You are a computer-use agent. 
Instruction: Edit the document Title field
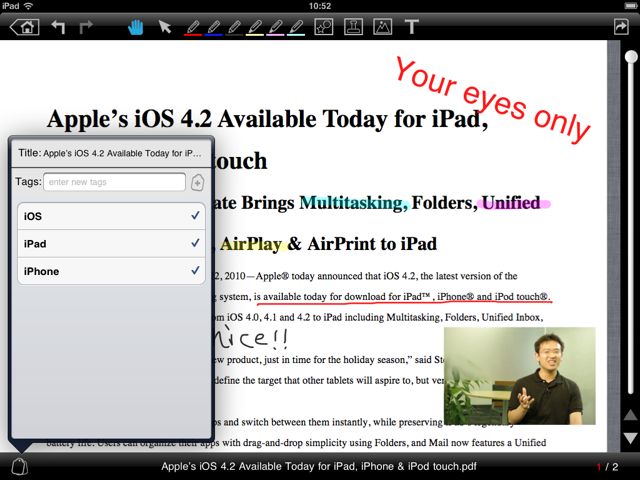tap(111, 153)
